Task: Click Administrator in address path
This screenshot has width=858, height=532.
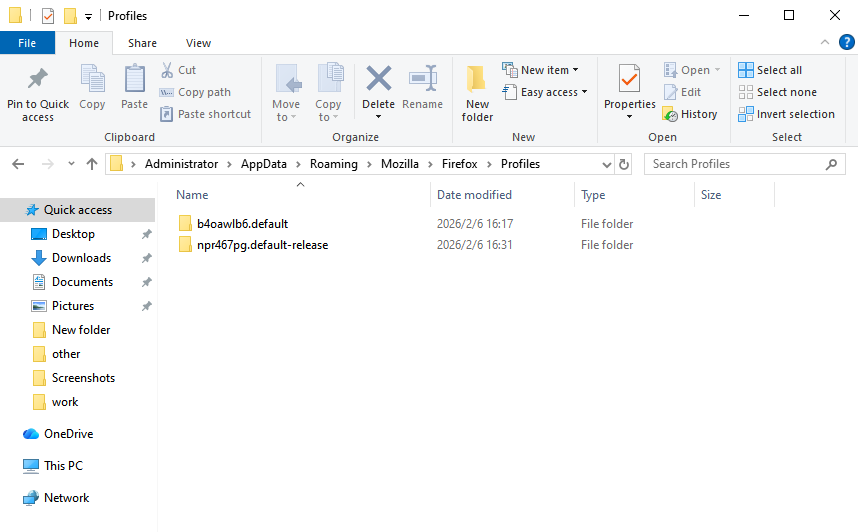Action: 181,164
